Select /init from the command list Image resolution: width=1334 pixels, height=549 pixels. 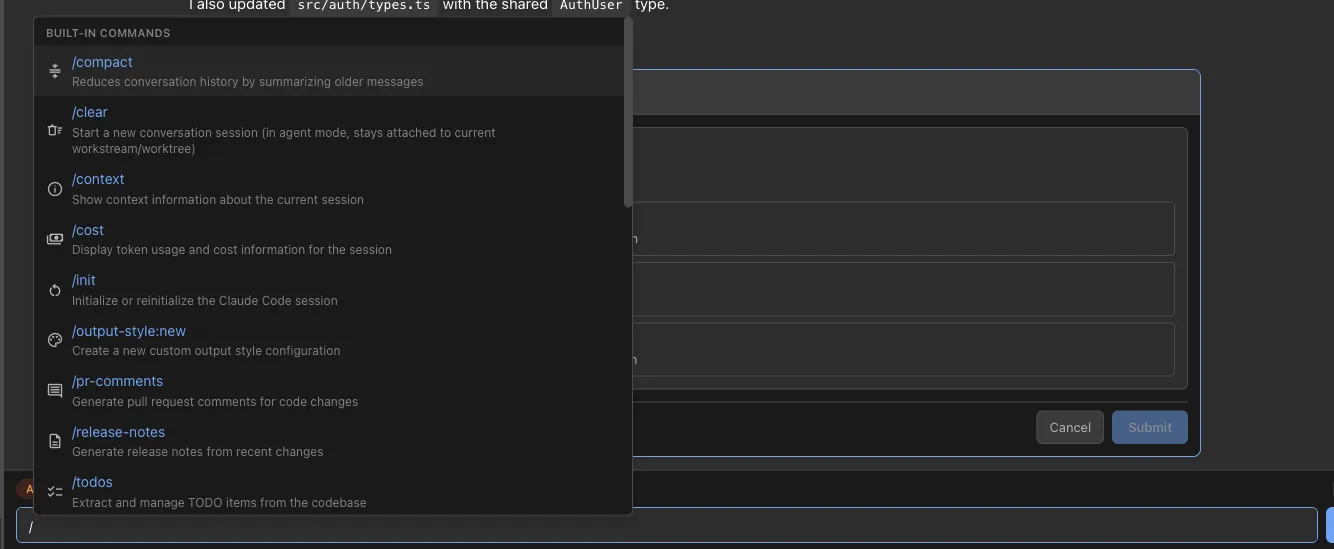pyautogui.click(x=84, y=280)
